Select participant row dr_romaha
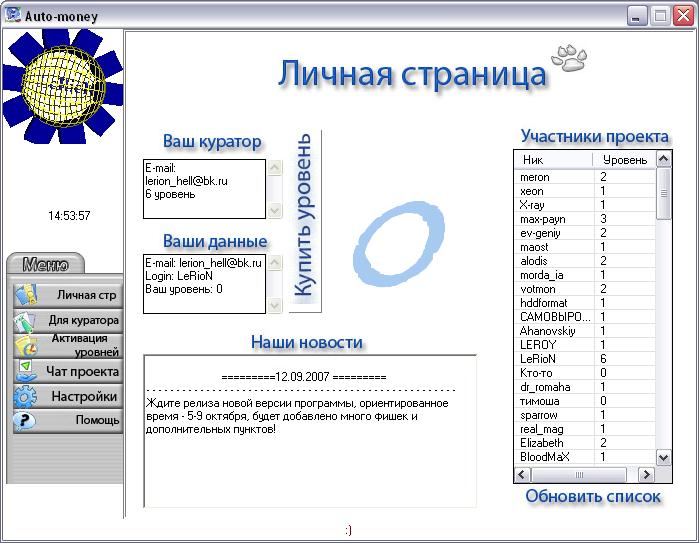 pyautogui.click(x=585, y=387)
